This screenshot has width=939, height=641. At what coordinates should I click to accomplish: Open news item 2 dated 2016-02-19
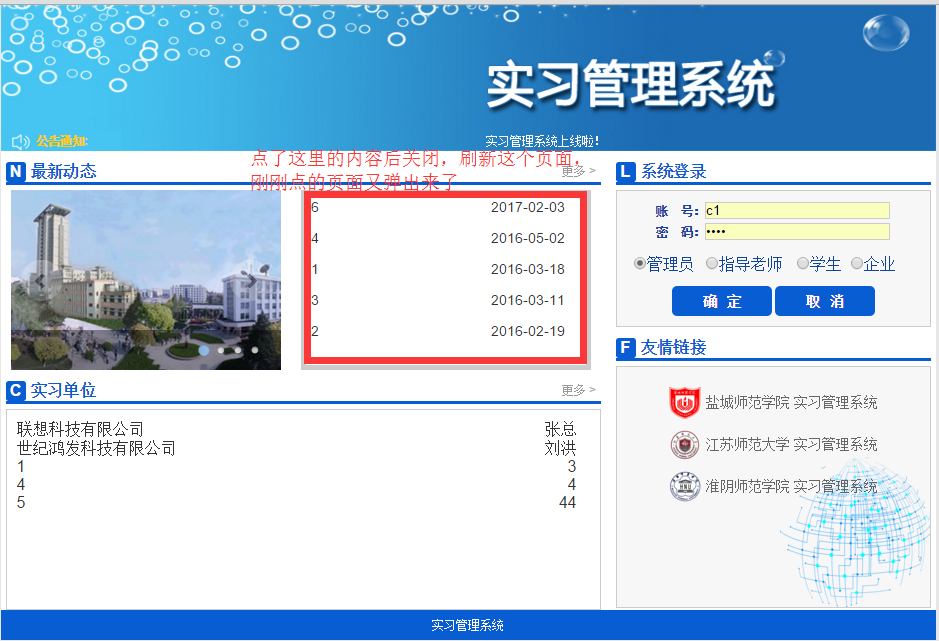[x=438, y=331]
